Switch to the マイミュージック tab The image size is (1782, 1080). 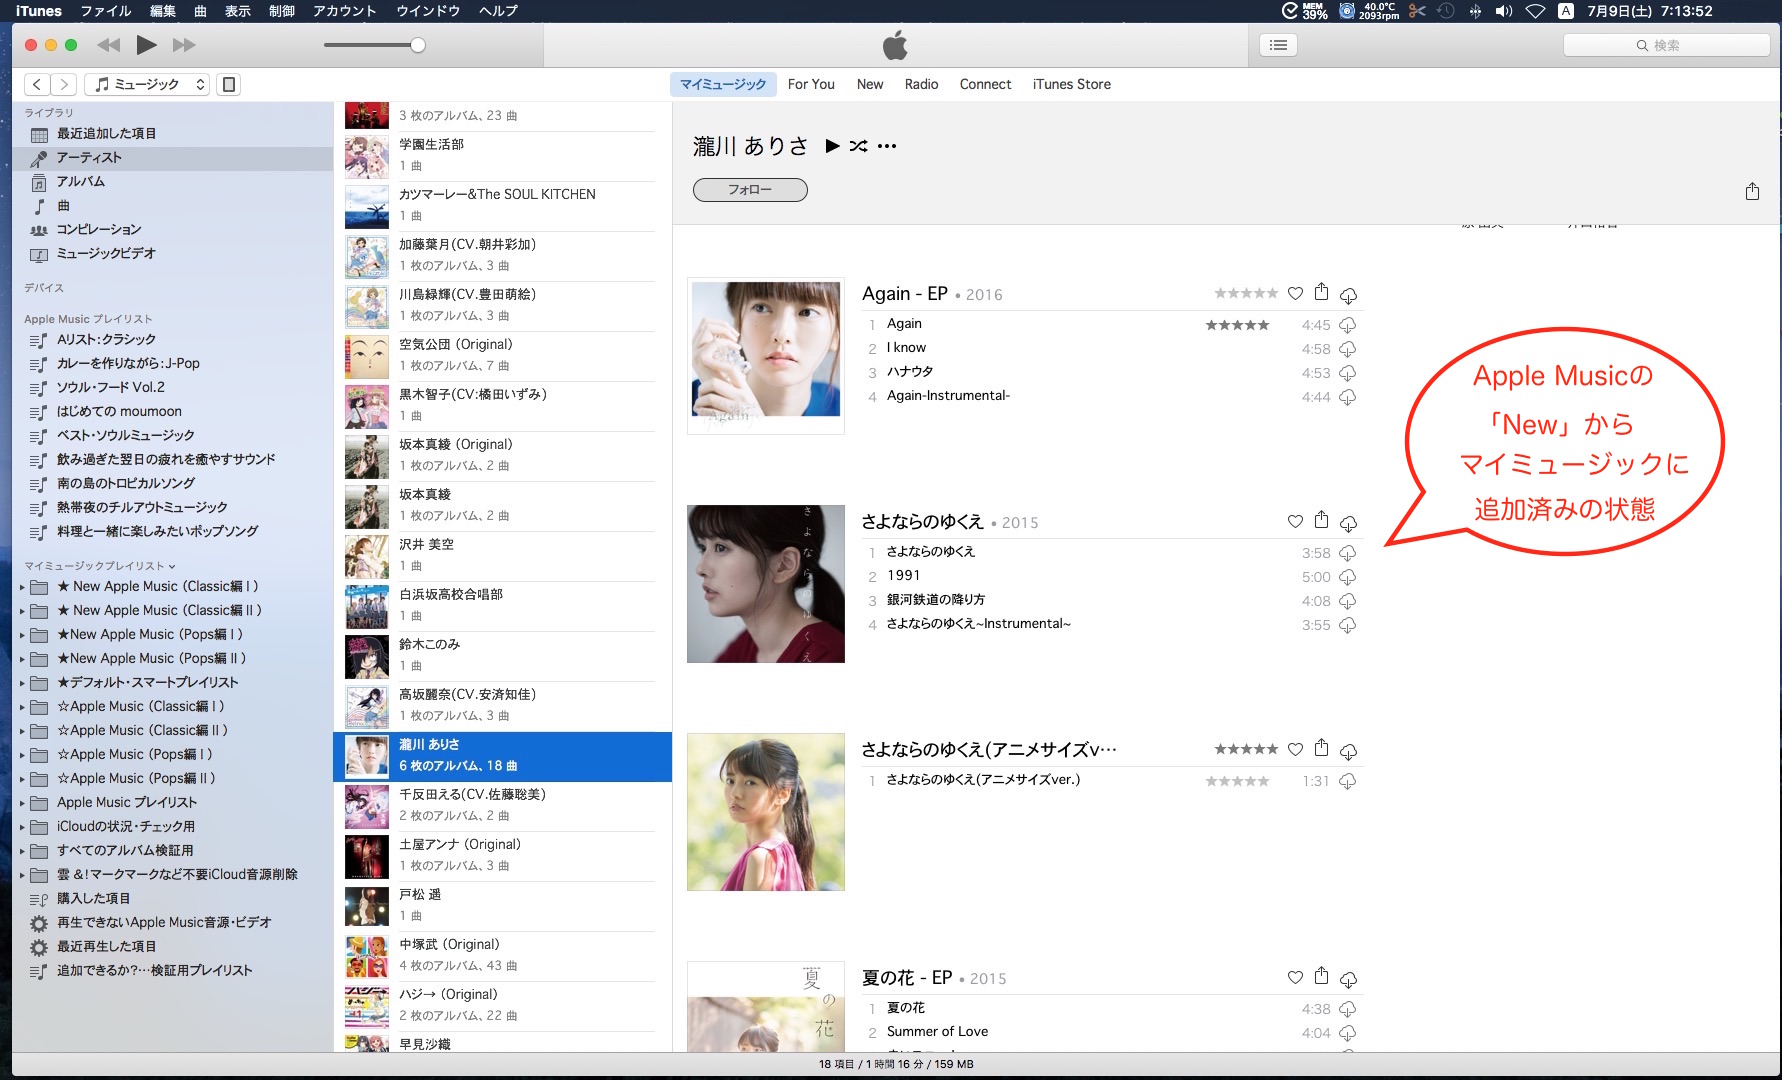coord(723,84)
